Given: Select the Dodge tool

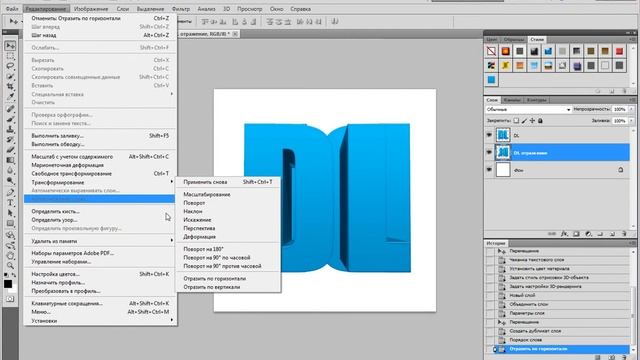Looking at the screenshot, I should pos(10,180).
